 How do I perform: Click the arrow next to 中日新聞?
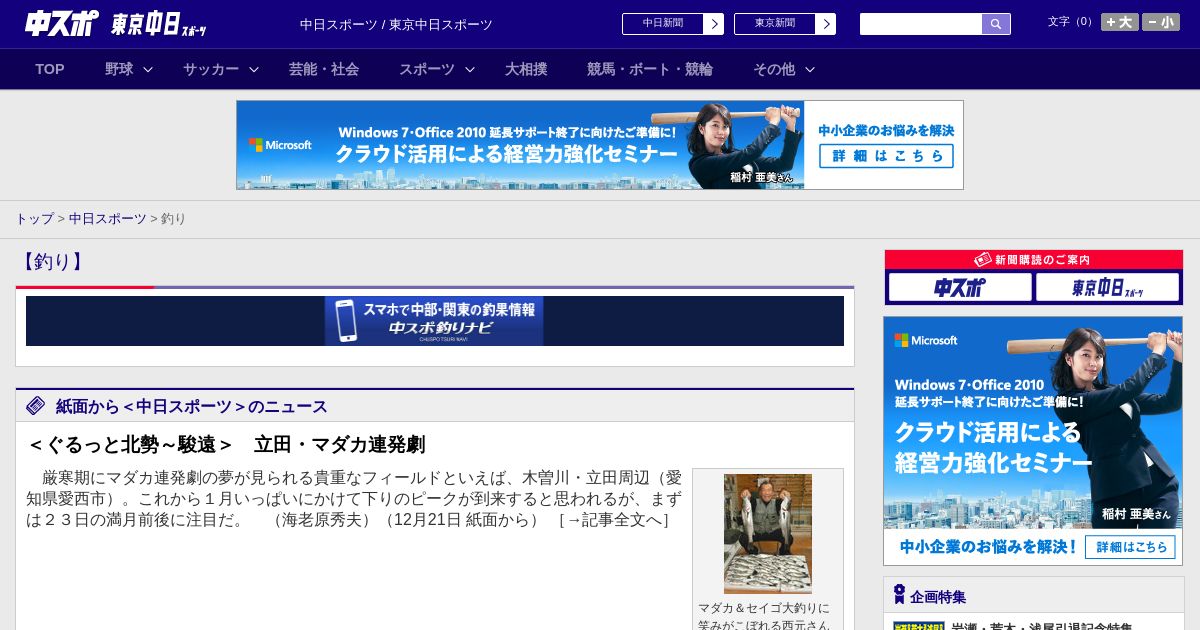(714, 24)
